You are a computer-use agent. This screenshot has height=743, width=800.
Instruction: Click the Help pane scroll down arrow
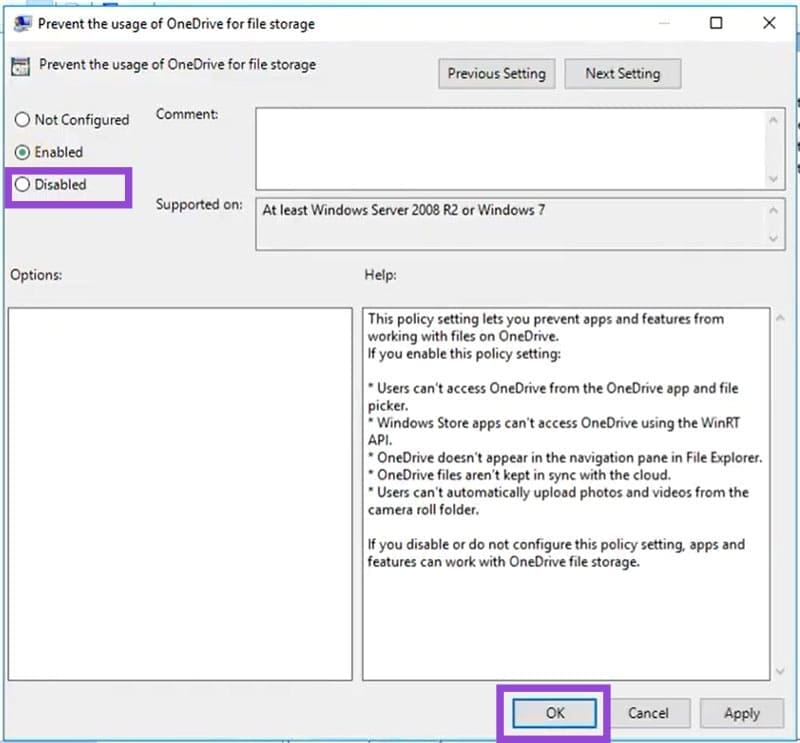(780, 671)
